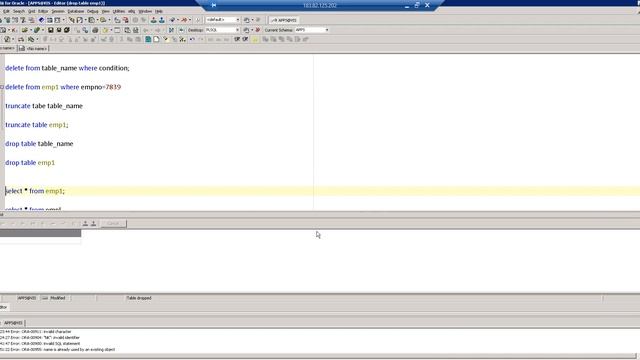Image resolution: width=640 pixels, height=360 pixels.
Task: Open the Session menu
Action: tap(58, 11)
